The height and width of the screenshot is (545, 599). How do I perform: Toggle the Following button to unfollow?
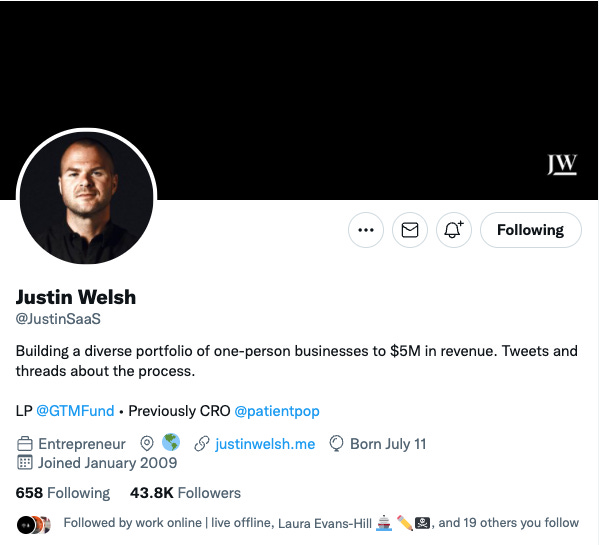point(531,230)
